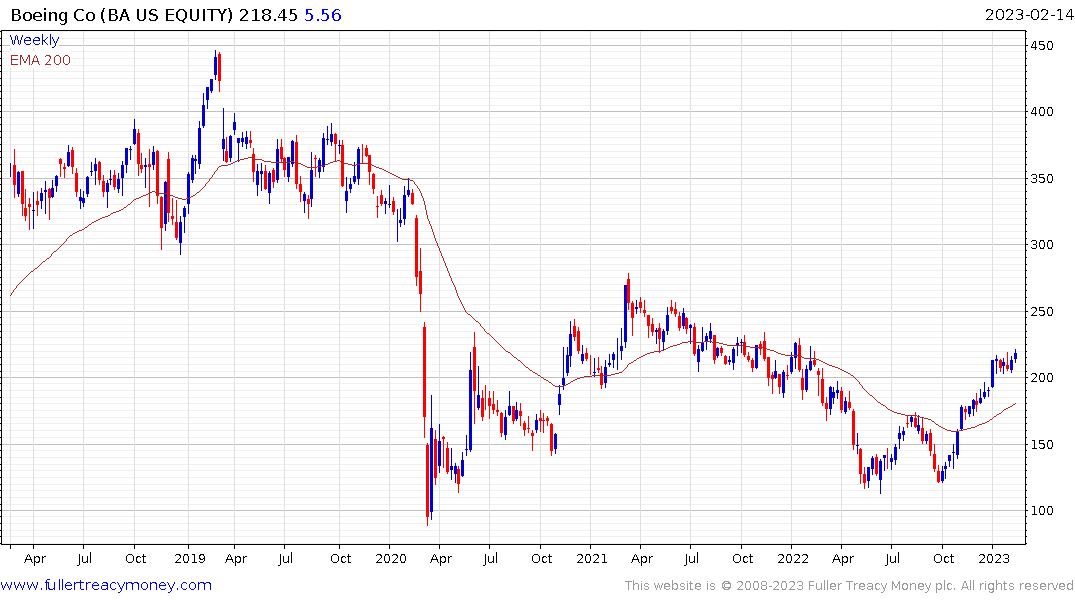Click the last price value 218.45
Image resolution: width=1075 pixels, height=600 pixels.
click(x=268, y=15)
